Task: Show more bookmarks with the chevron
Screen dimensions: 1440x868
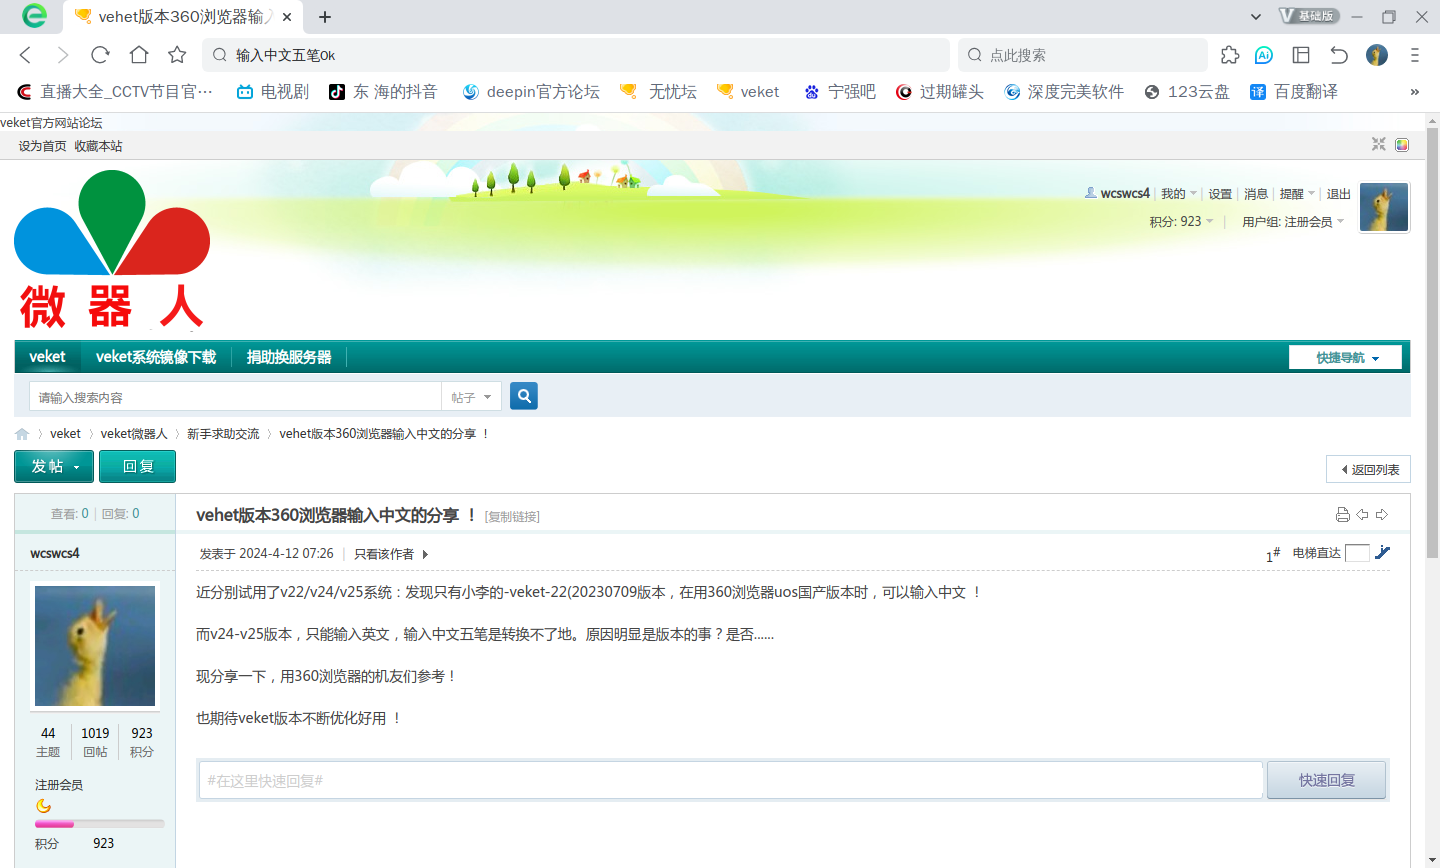Action: 1414,92
